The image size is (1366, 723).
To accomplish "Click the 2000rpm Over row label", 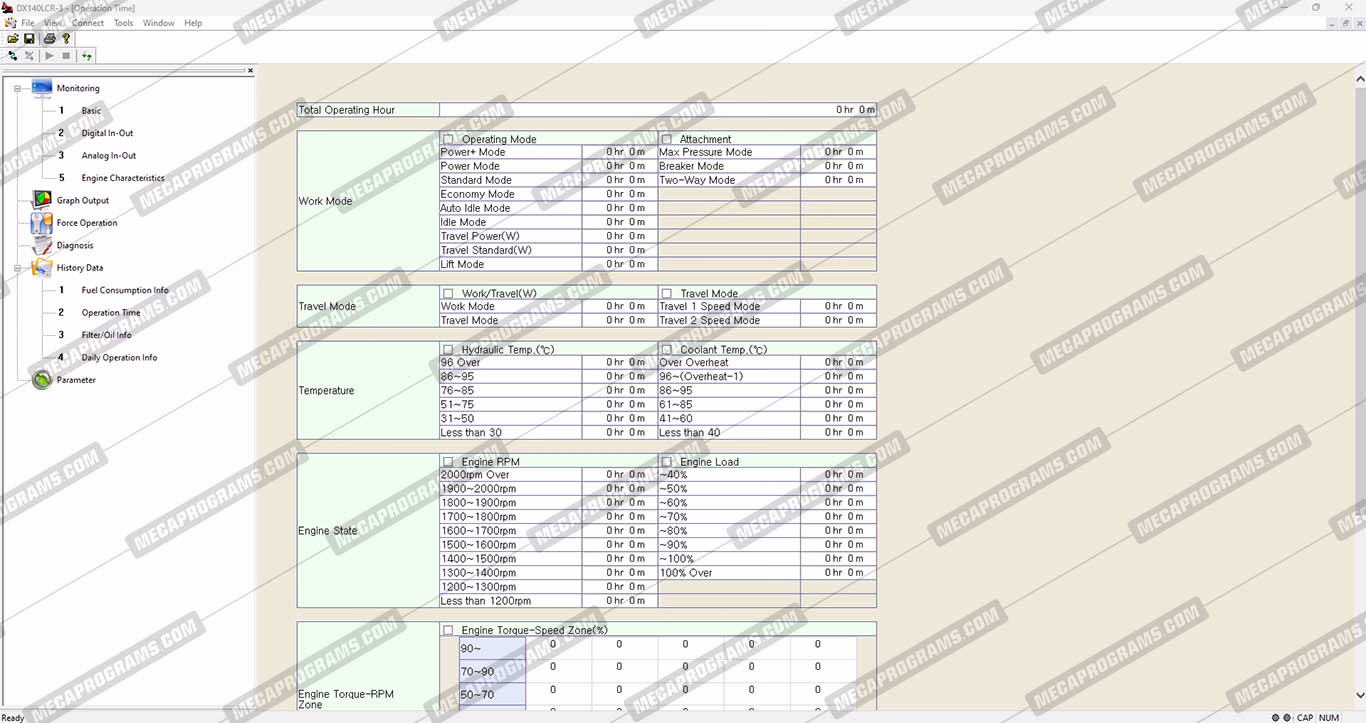I will [475, 474].
